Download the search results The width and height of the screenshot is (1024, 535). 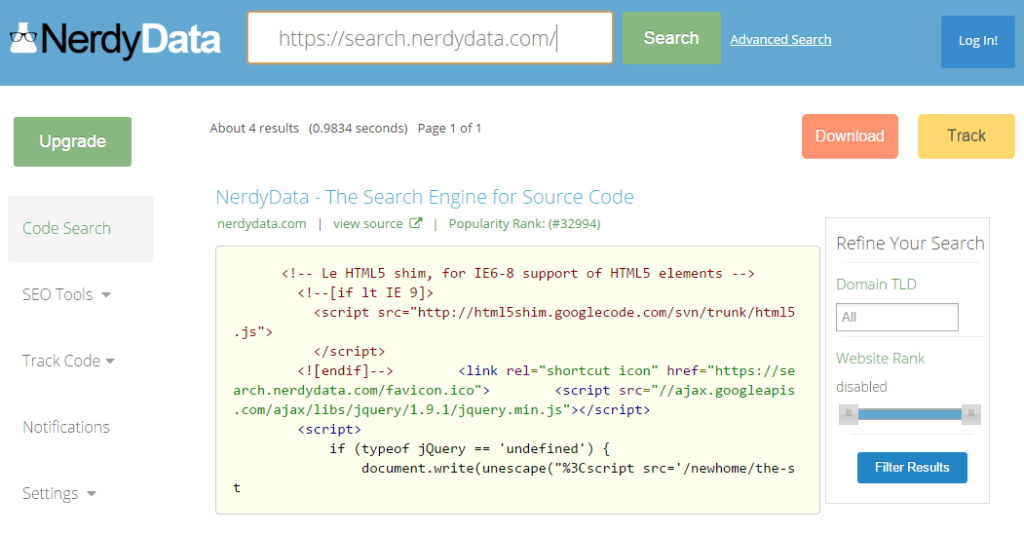pos(850,137)
